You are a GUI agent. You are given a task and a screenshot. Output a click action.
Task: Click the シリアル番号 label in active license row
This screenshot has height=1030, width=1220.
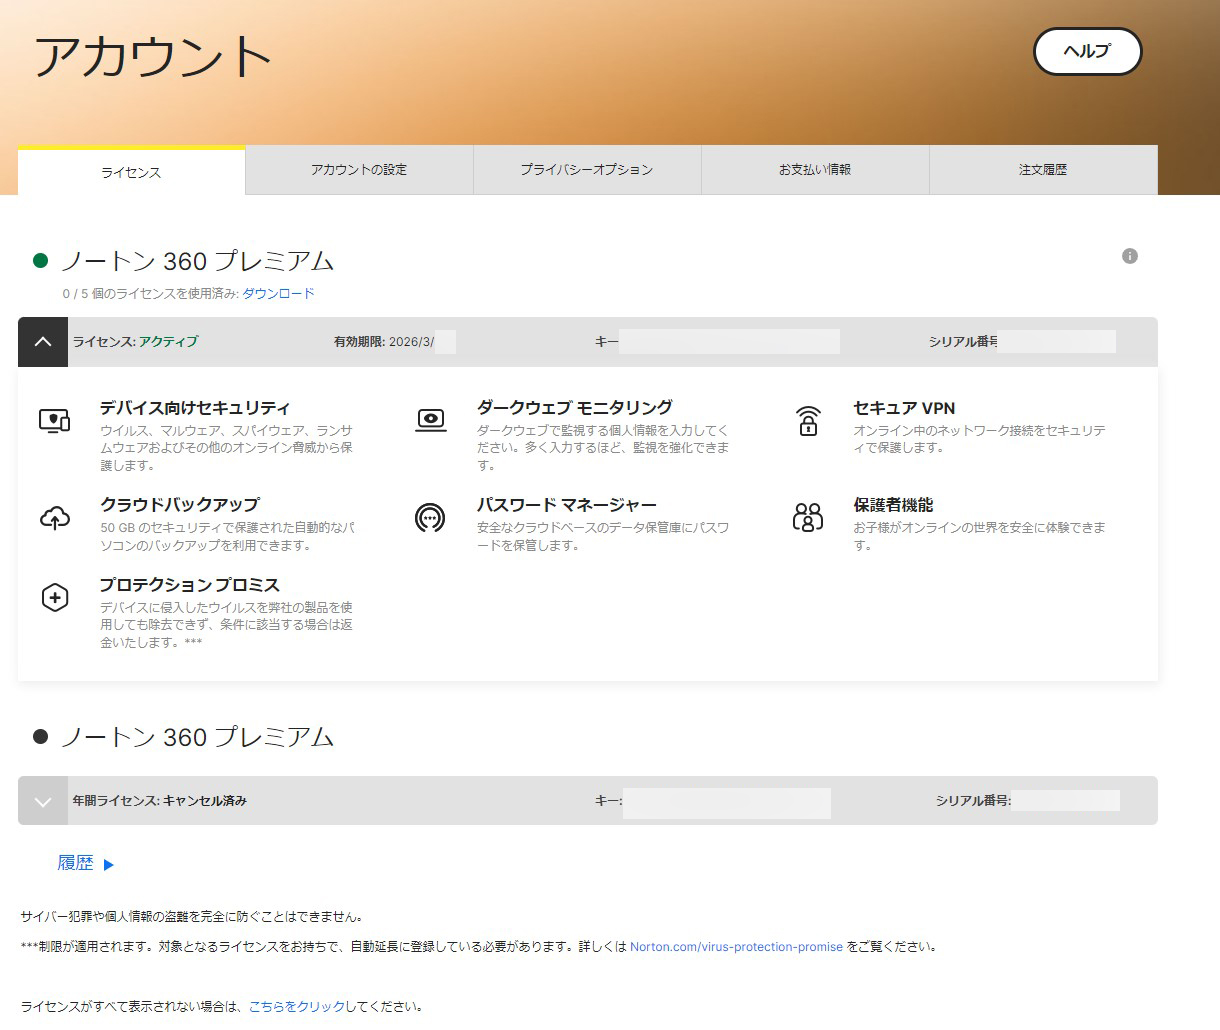pos(963,342)
